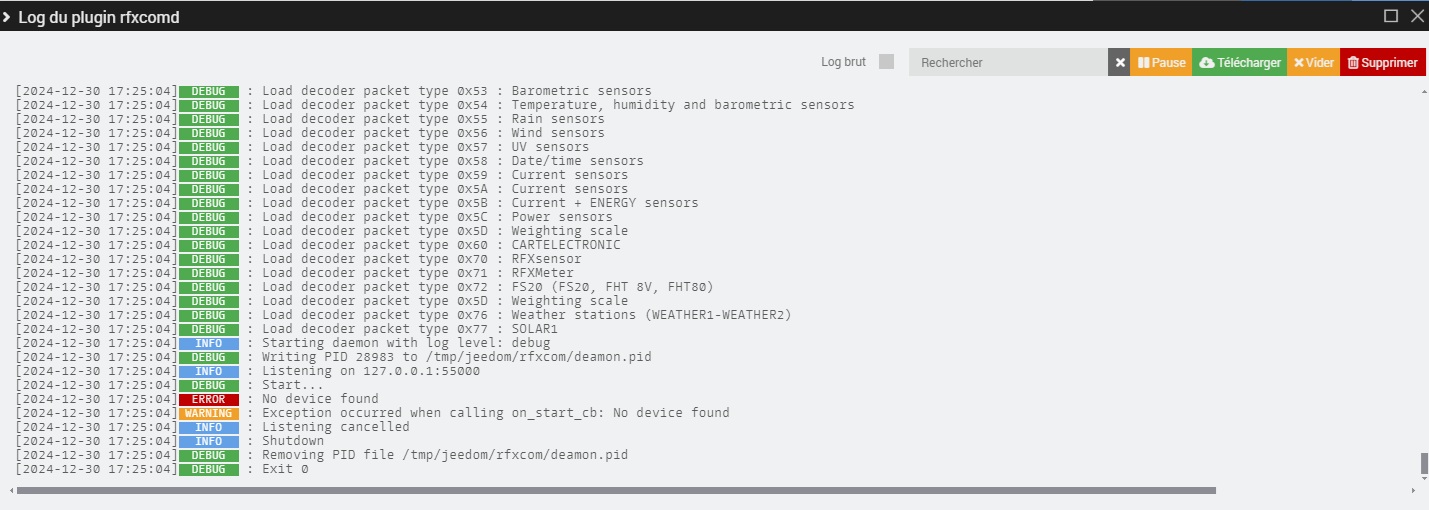This screenshot has width=1429, height=510.
Task: Click the orange WARNING level badge
Action: pyautogui.click(x=209, y=413)
